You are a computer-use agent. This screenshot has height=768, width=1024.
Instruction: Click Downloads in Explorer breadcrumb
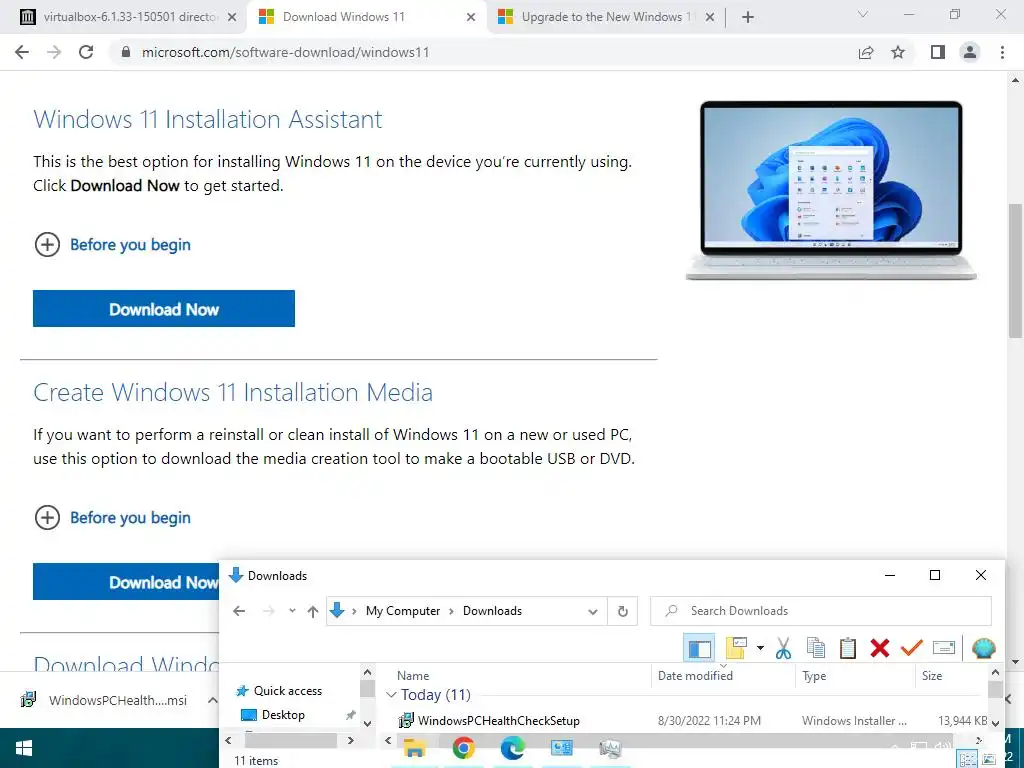(x=492, y=611)
